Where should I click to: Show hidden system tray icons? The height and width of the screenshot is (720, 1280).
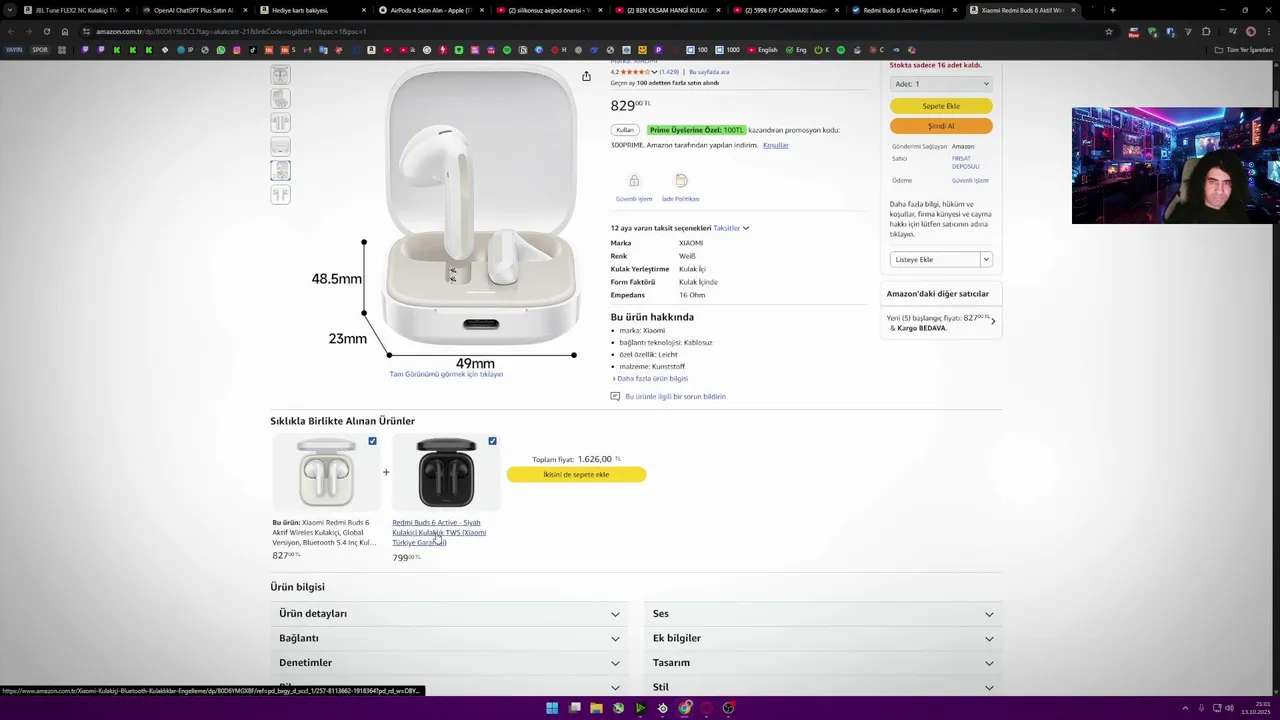coord(1185,708)
